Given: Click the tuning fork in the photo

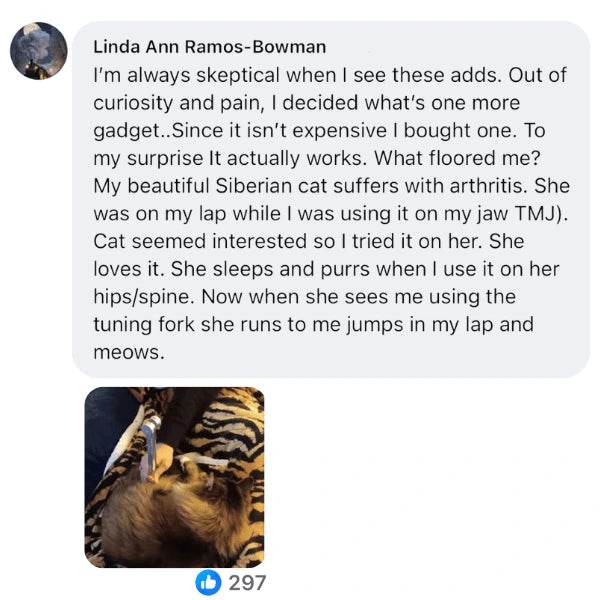Looking at the screenshot, I should point(150,448).
